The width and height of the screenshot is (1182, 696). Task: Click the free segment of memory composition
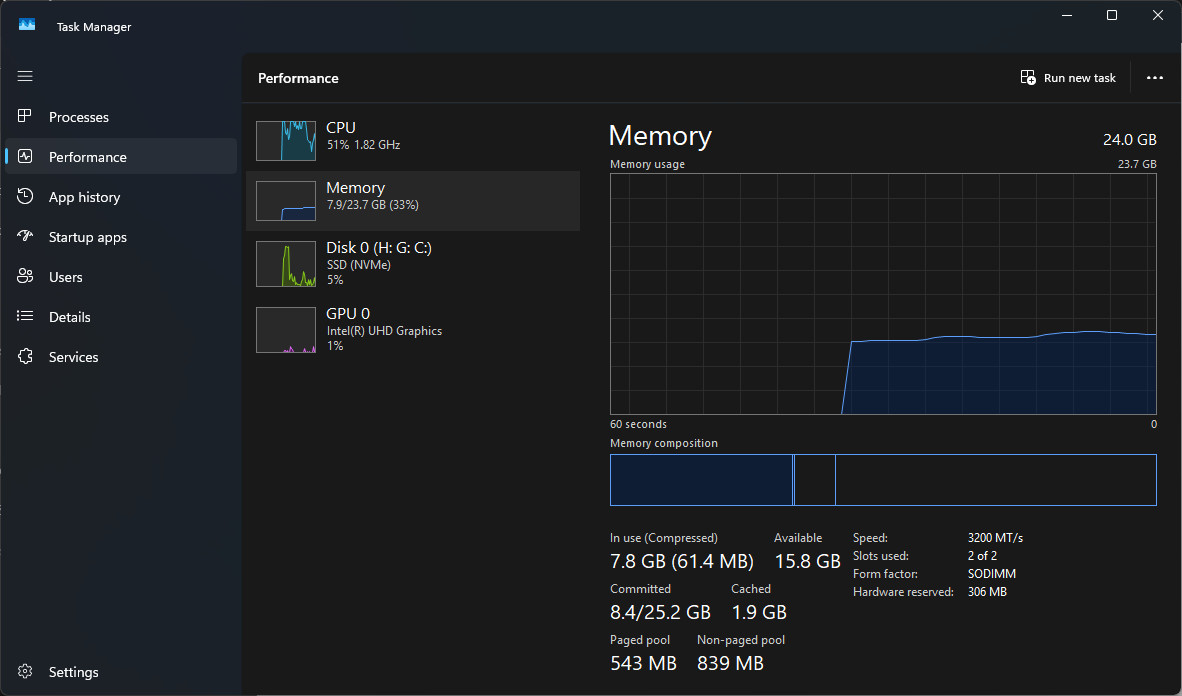pos(996,480)
